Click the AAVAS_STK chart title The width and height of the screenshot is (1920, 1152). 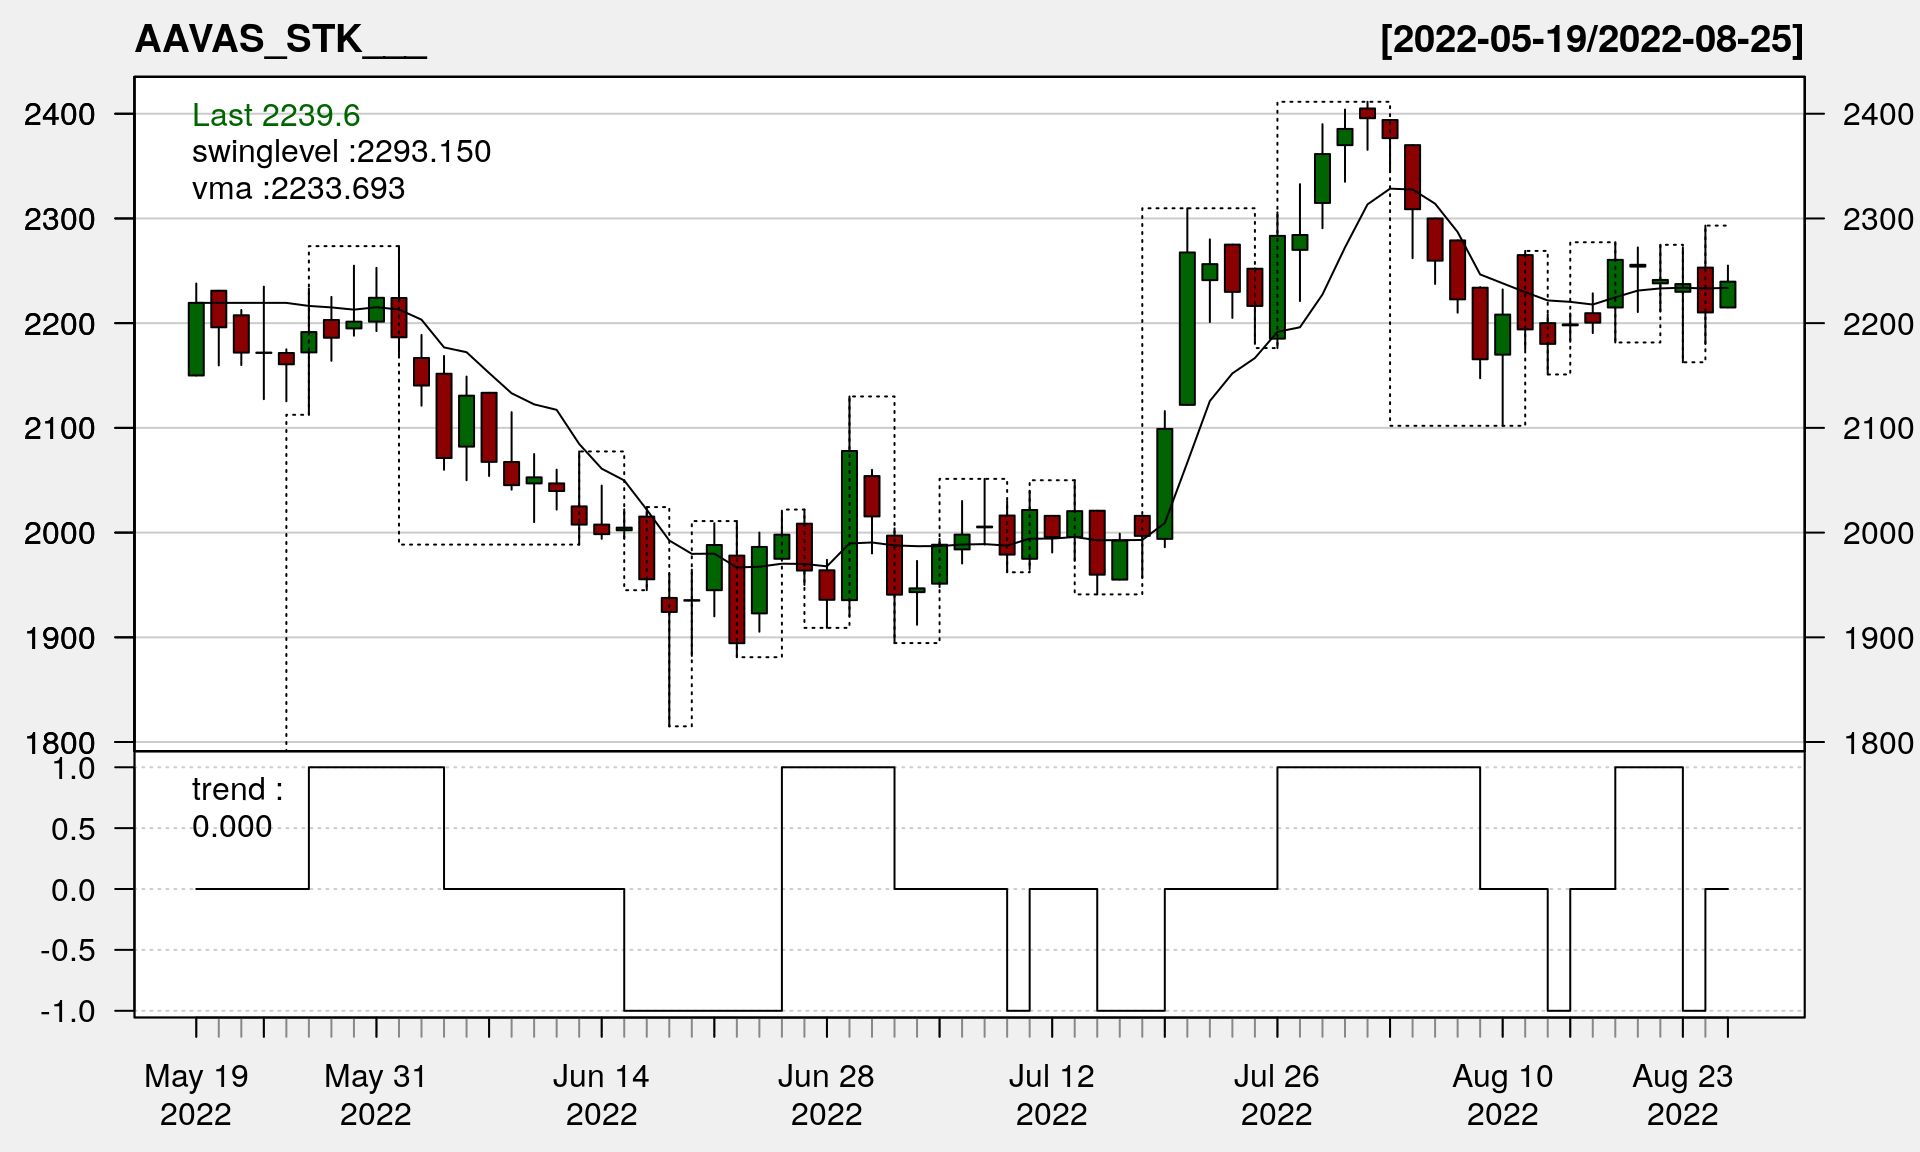point(280,39)
